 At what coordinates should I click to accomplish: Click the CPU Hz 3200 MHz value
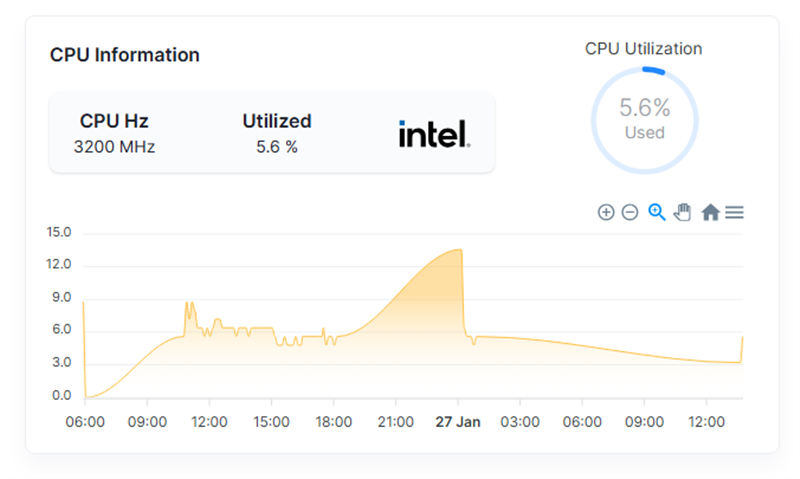coord(114,147)
